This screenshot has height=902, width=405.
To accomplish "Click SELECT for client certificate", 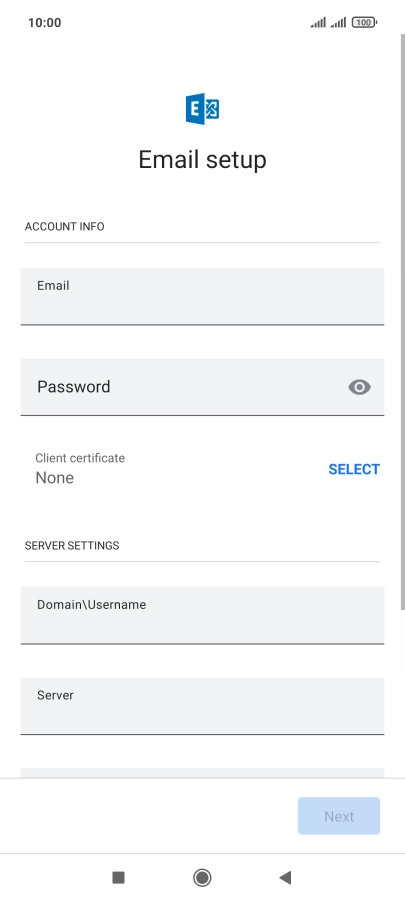I will pos(354,469).
